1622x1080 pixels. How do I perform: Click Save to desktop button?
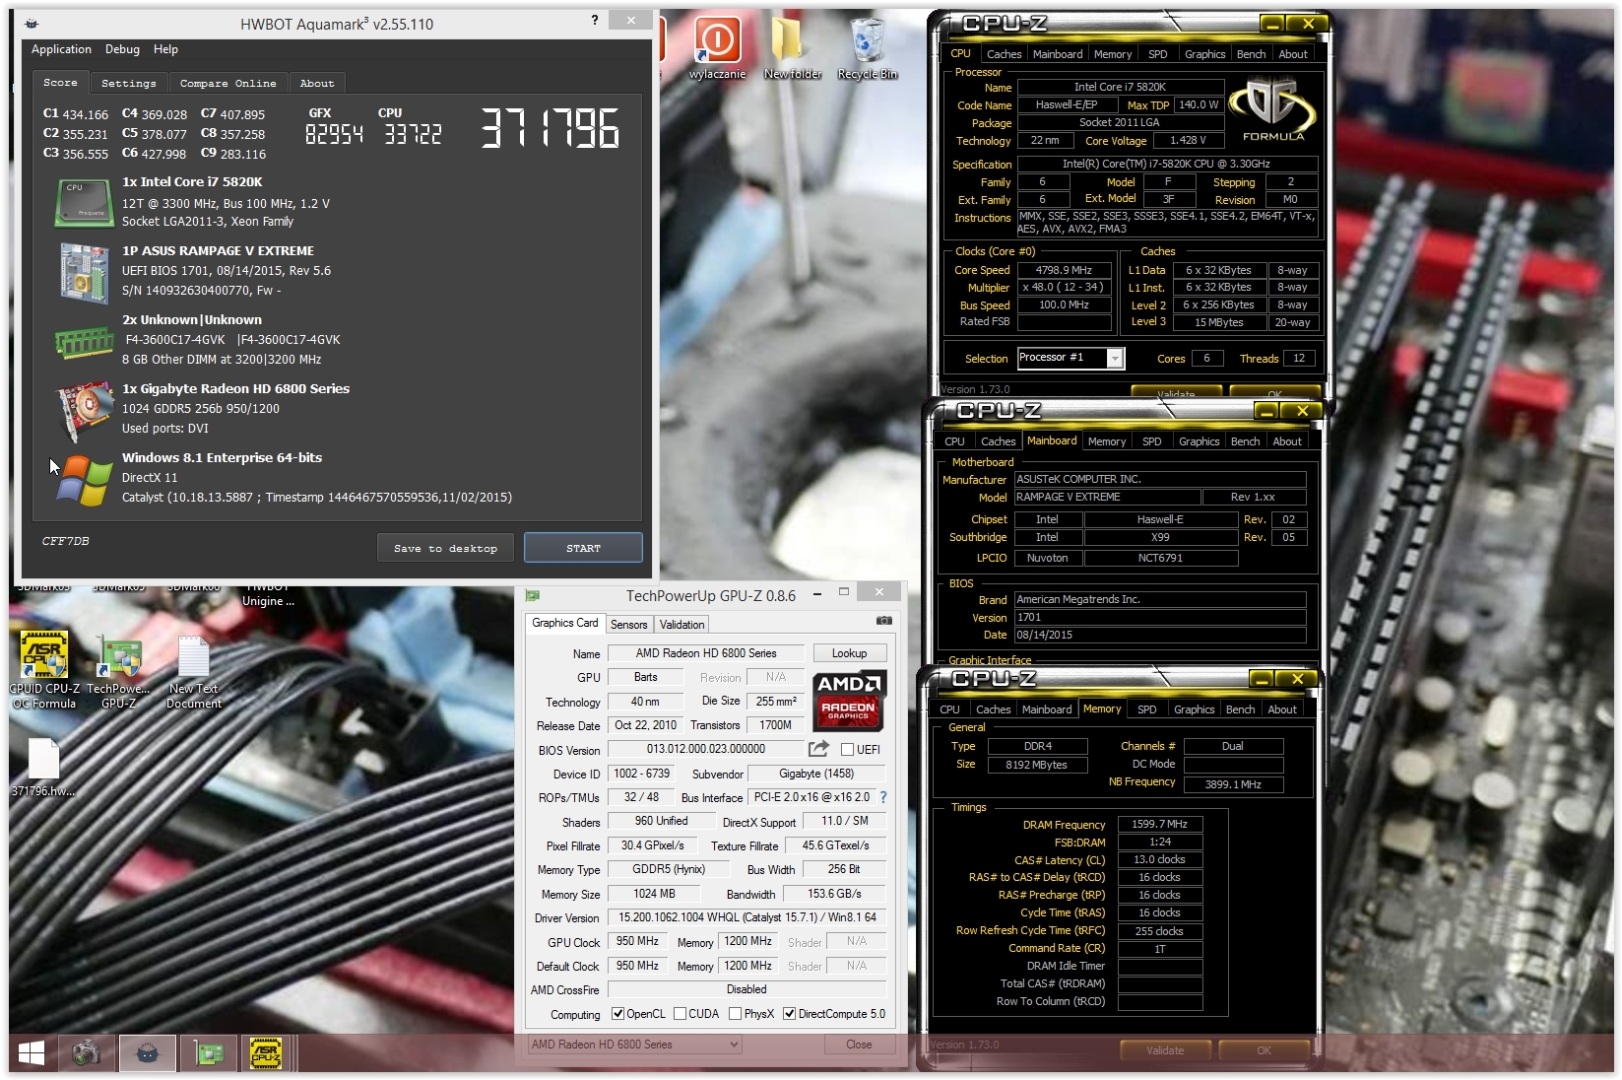point(445,548)
